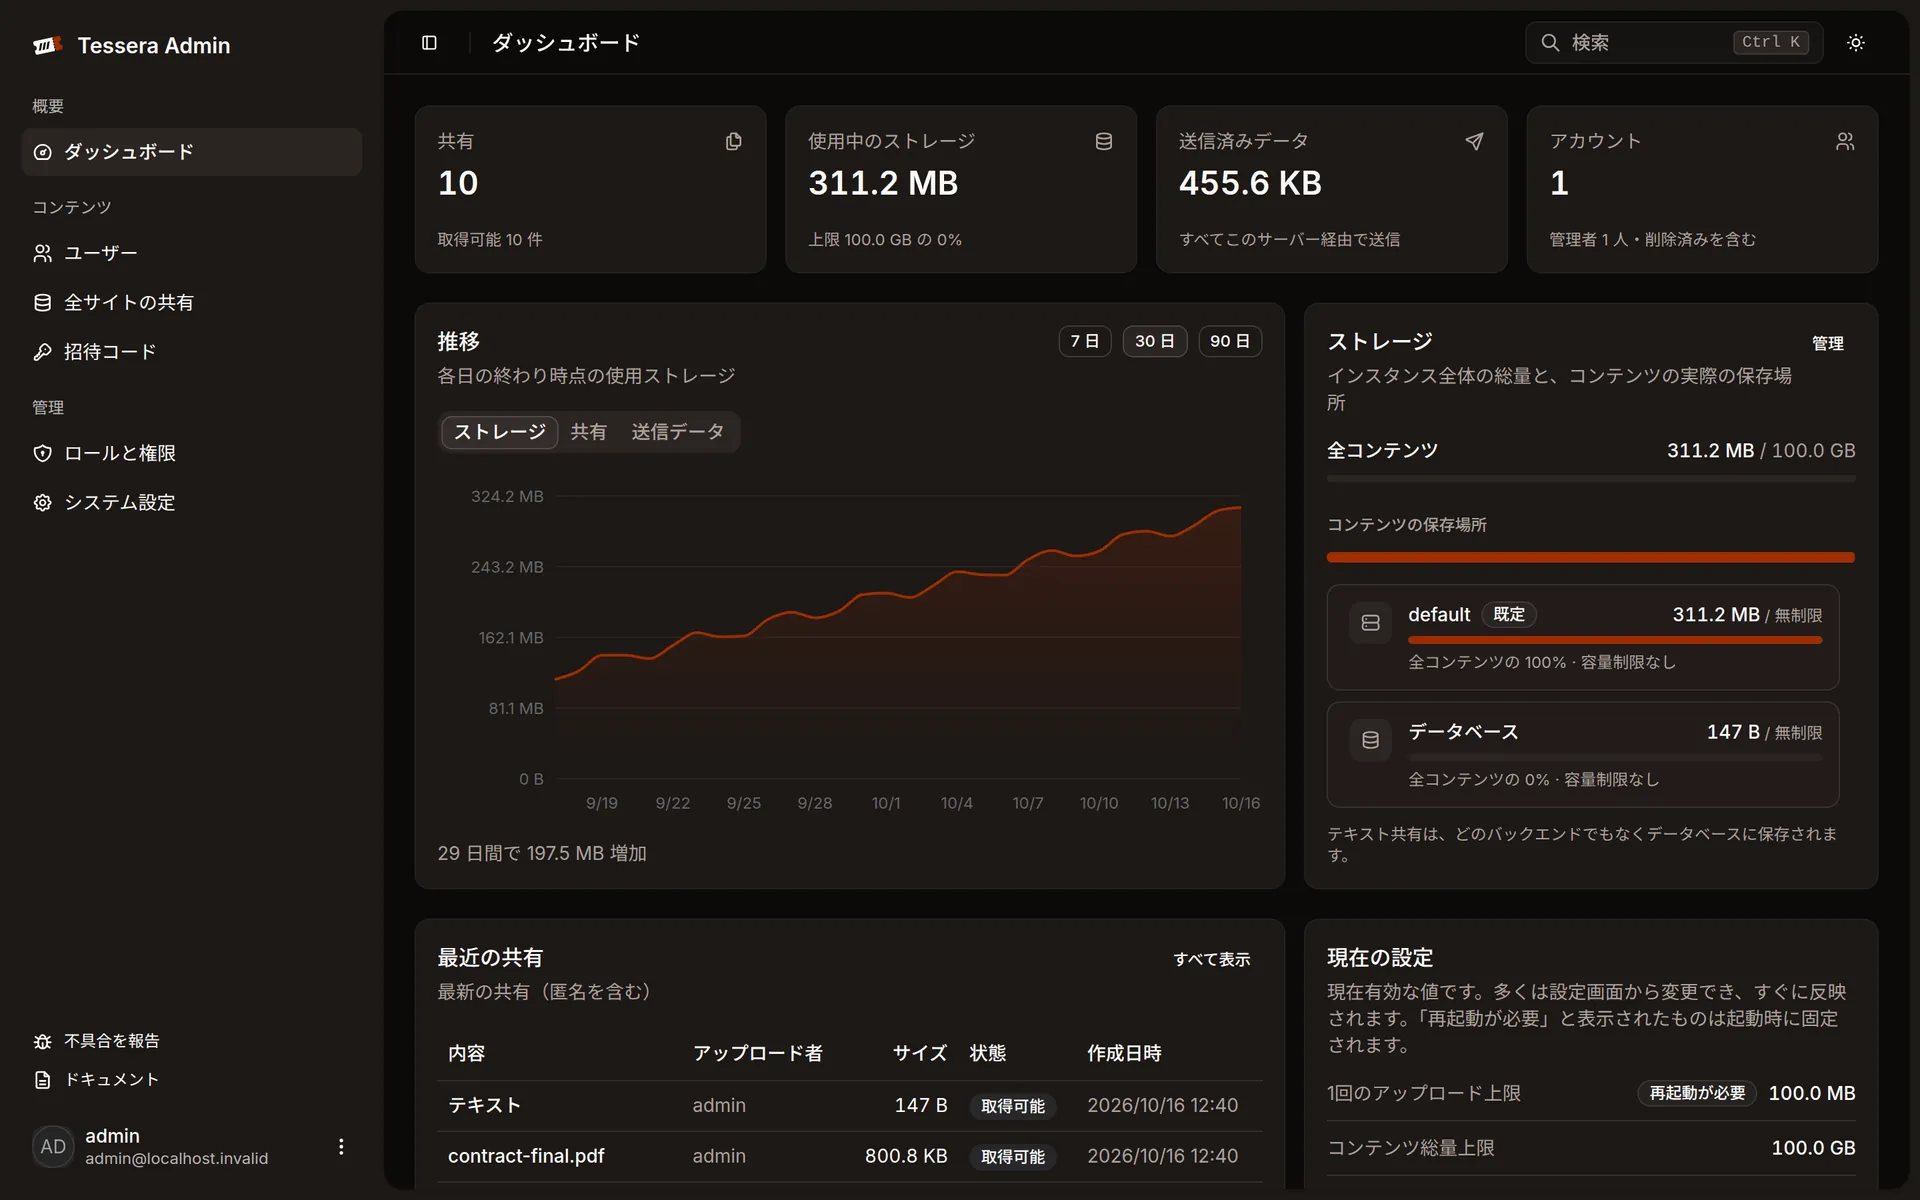Click the contract-final.pdf row name
The image size is (1920, 1200).
click(526, 1156)
